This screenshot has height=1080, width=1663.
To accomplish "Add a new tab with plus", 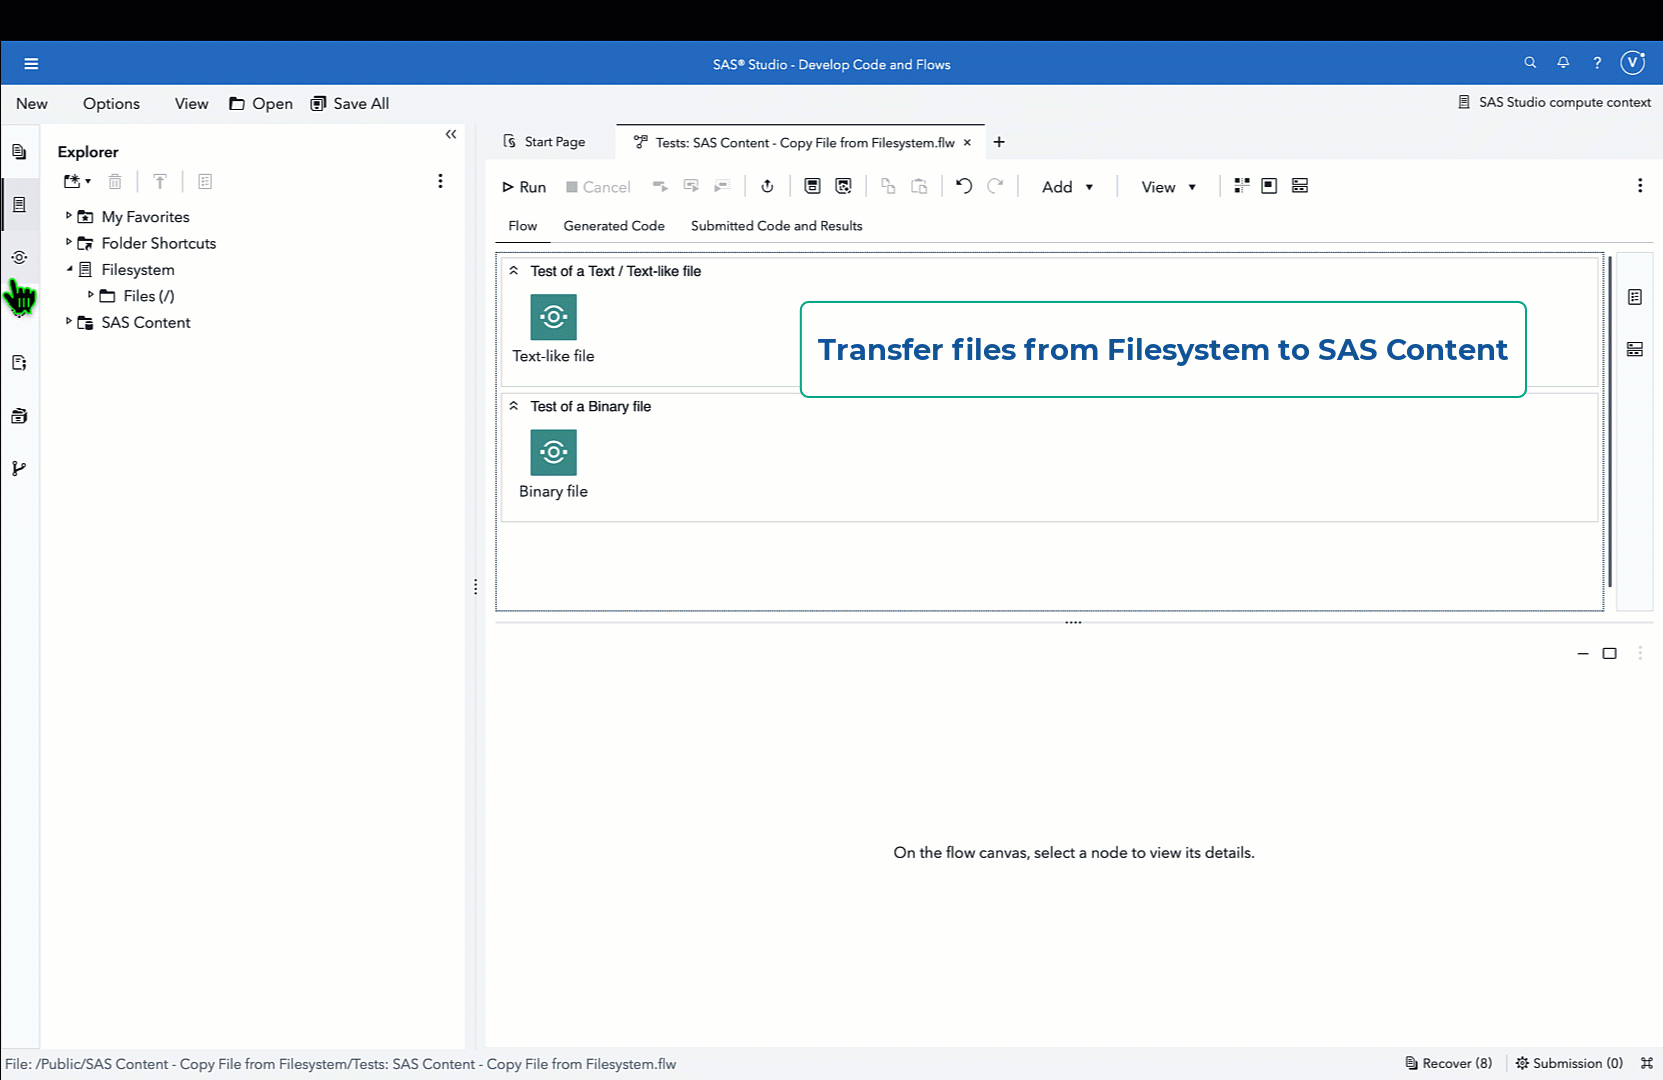I will click(999, 142).
